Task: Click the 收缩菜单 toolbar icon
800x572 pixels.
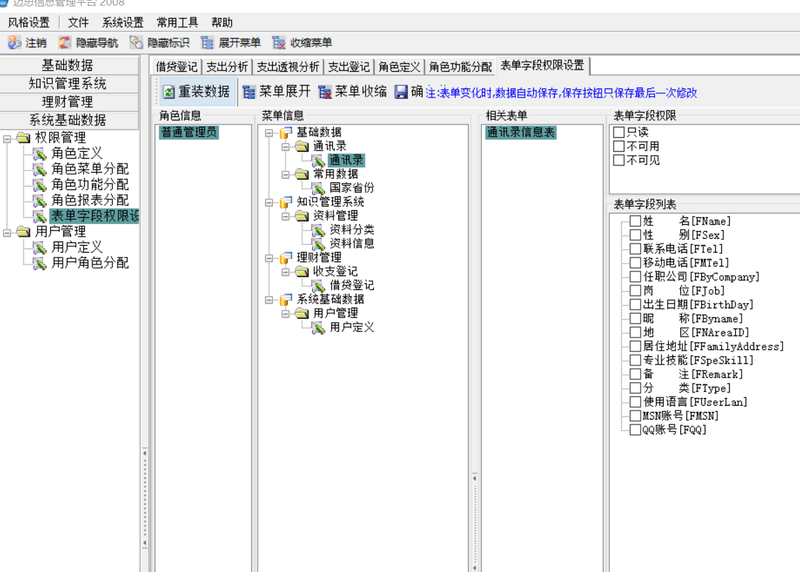Action: pyautogui.click(x=278, y=43)
